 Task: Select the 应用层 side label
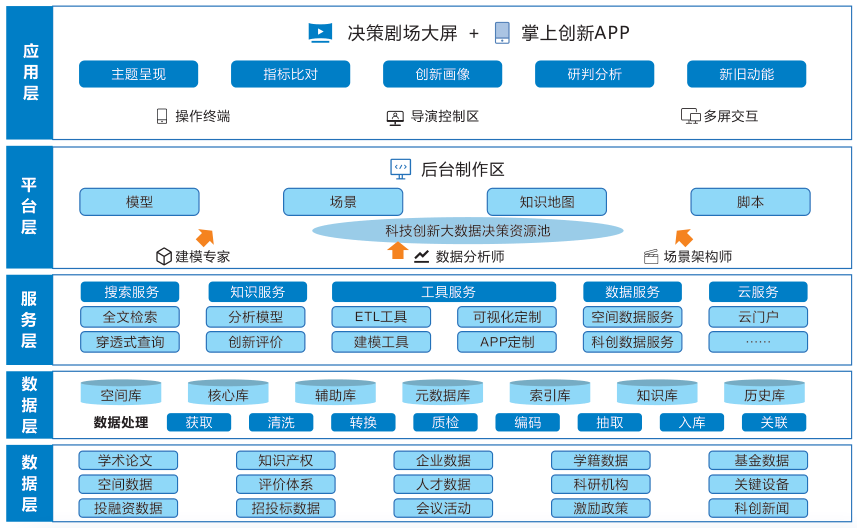coord(30,72)
